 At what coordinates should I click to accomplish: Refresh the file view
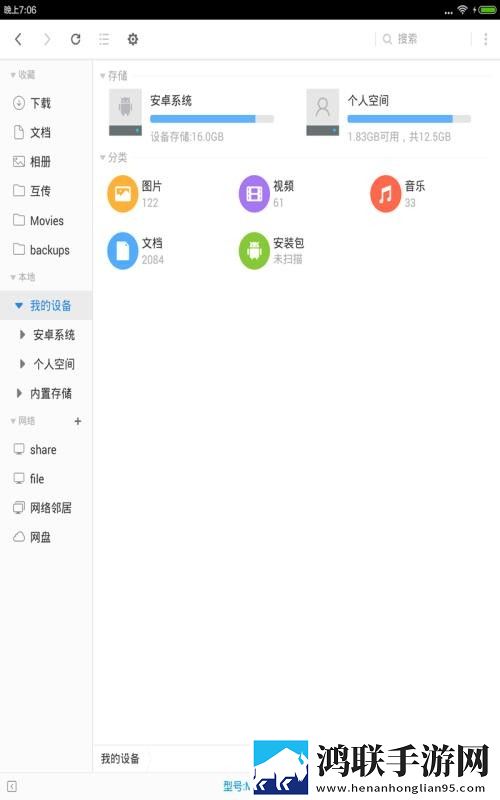point(76,39)
